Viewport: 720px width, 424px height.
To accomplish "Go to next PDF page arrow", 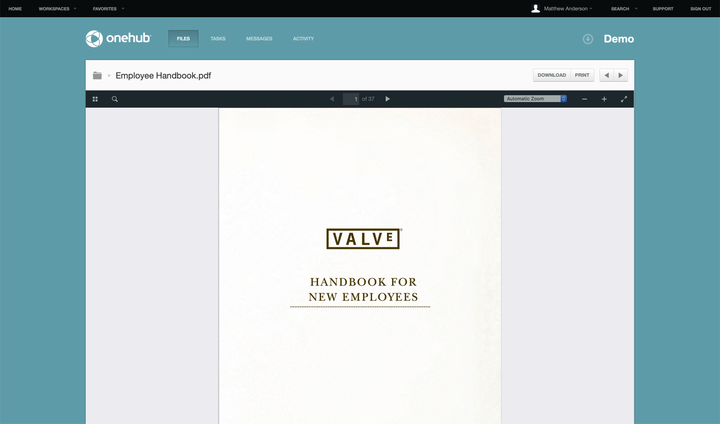I will (x=388, y=99).
